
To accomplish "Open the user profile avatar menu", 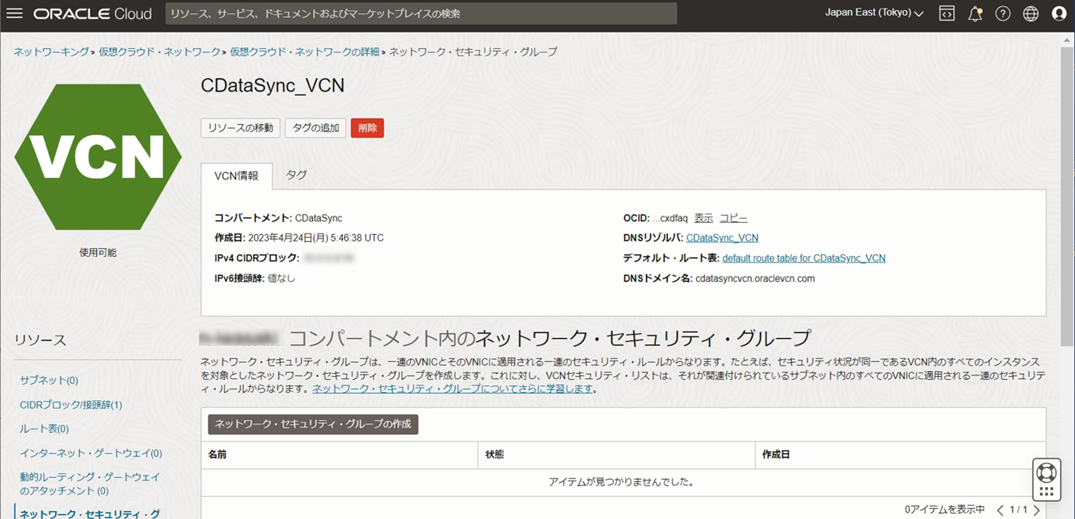I will point(1059,14).
